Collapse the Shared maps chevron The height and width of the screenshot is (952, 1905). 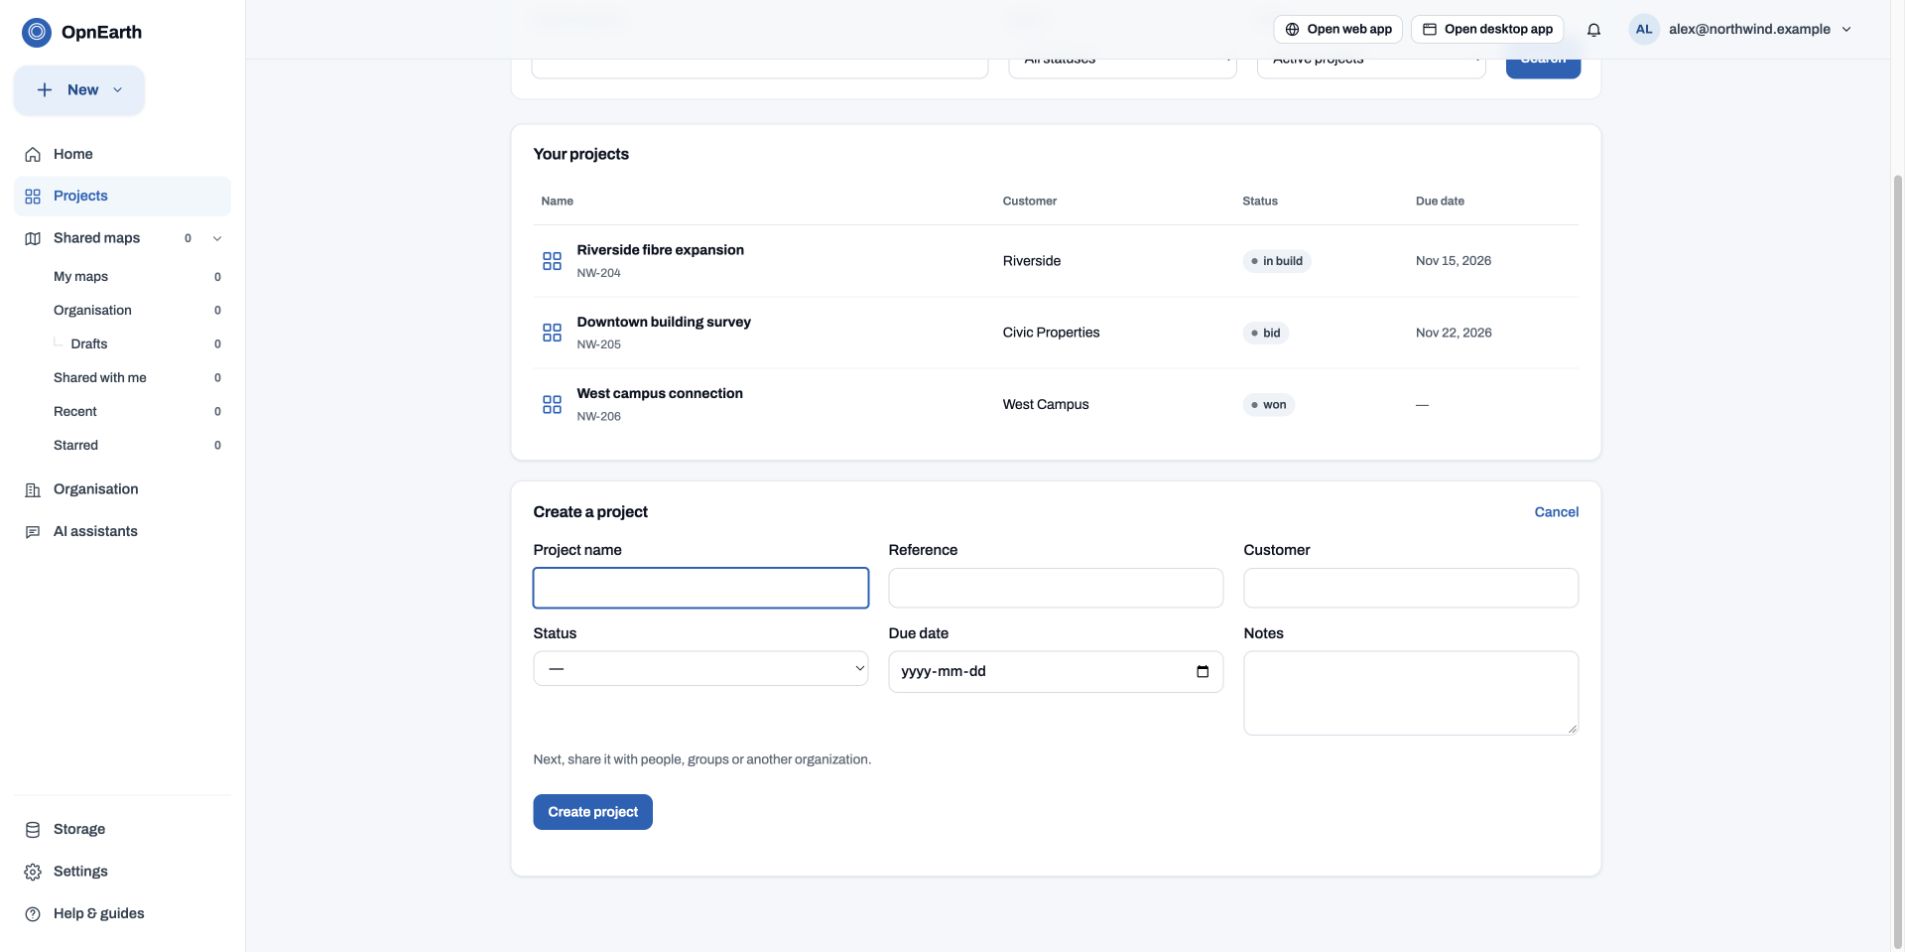pyautogui.click(x=217, y=238)
